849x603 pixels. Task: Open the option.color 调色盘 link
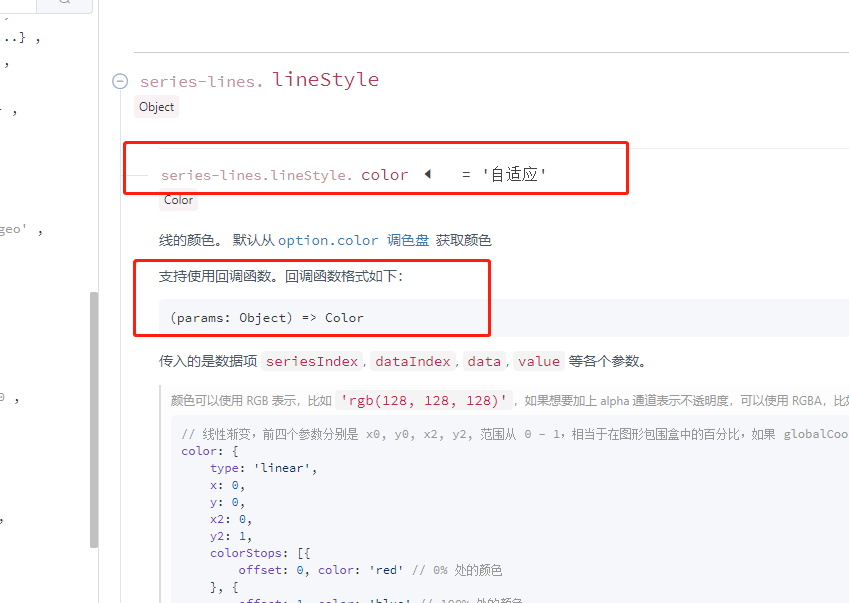pyautogui.click(x=354, y=240)
